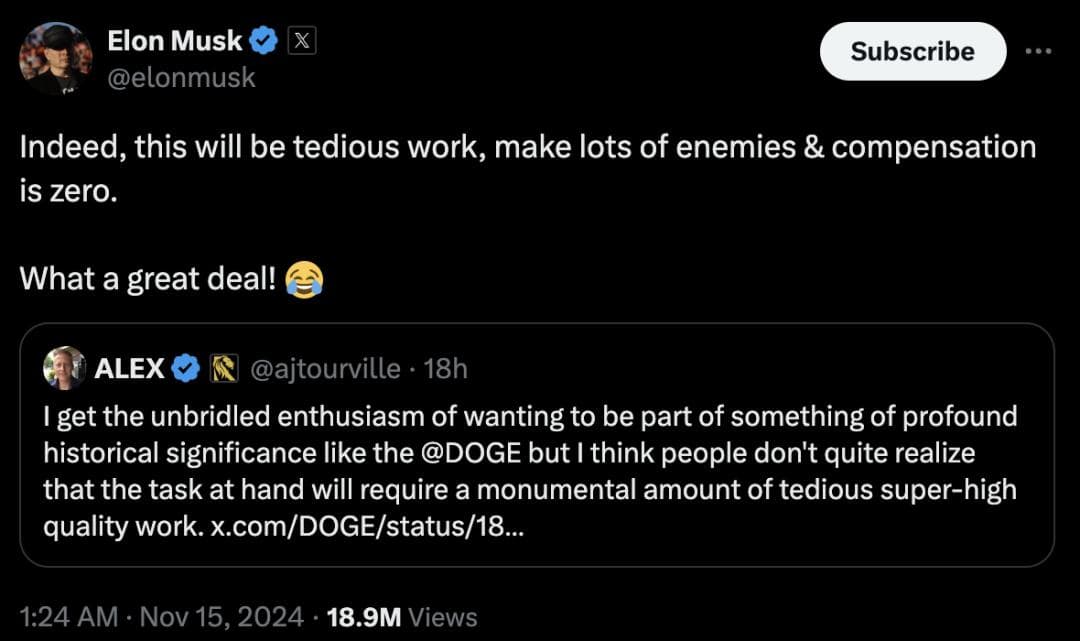Click the 18h timestamp on quoted tweet
This screenshot has height=641, width=1080.
[446, 369]
